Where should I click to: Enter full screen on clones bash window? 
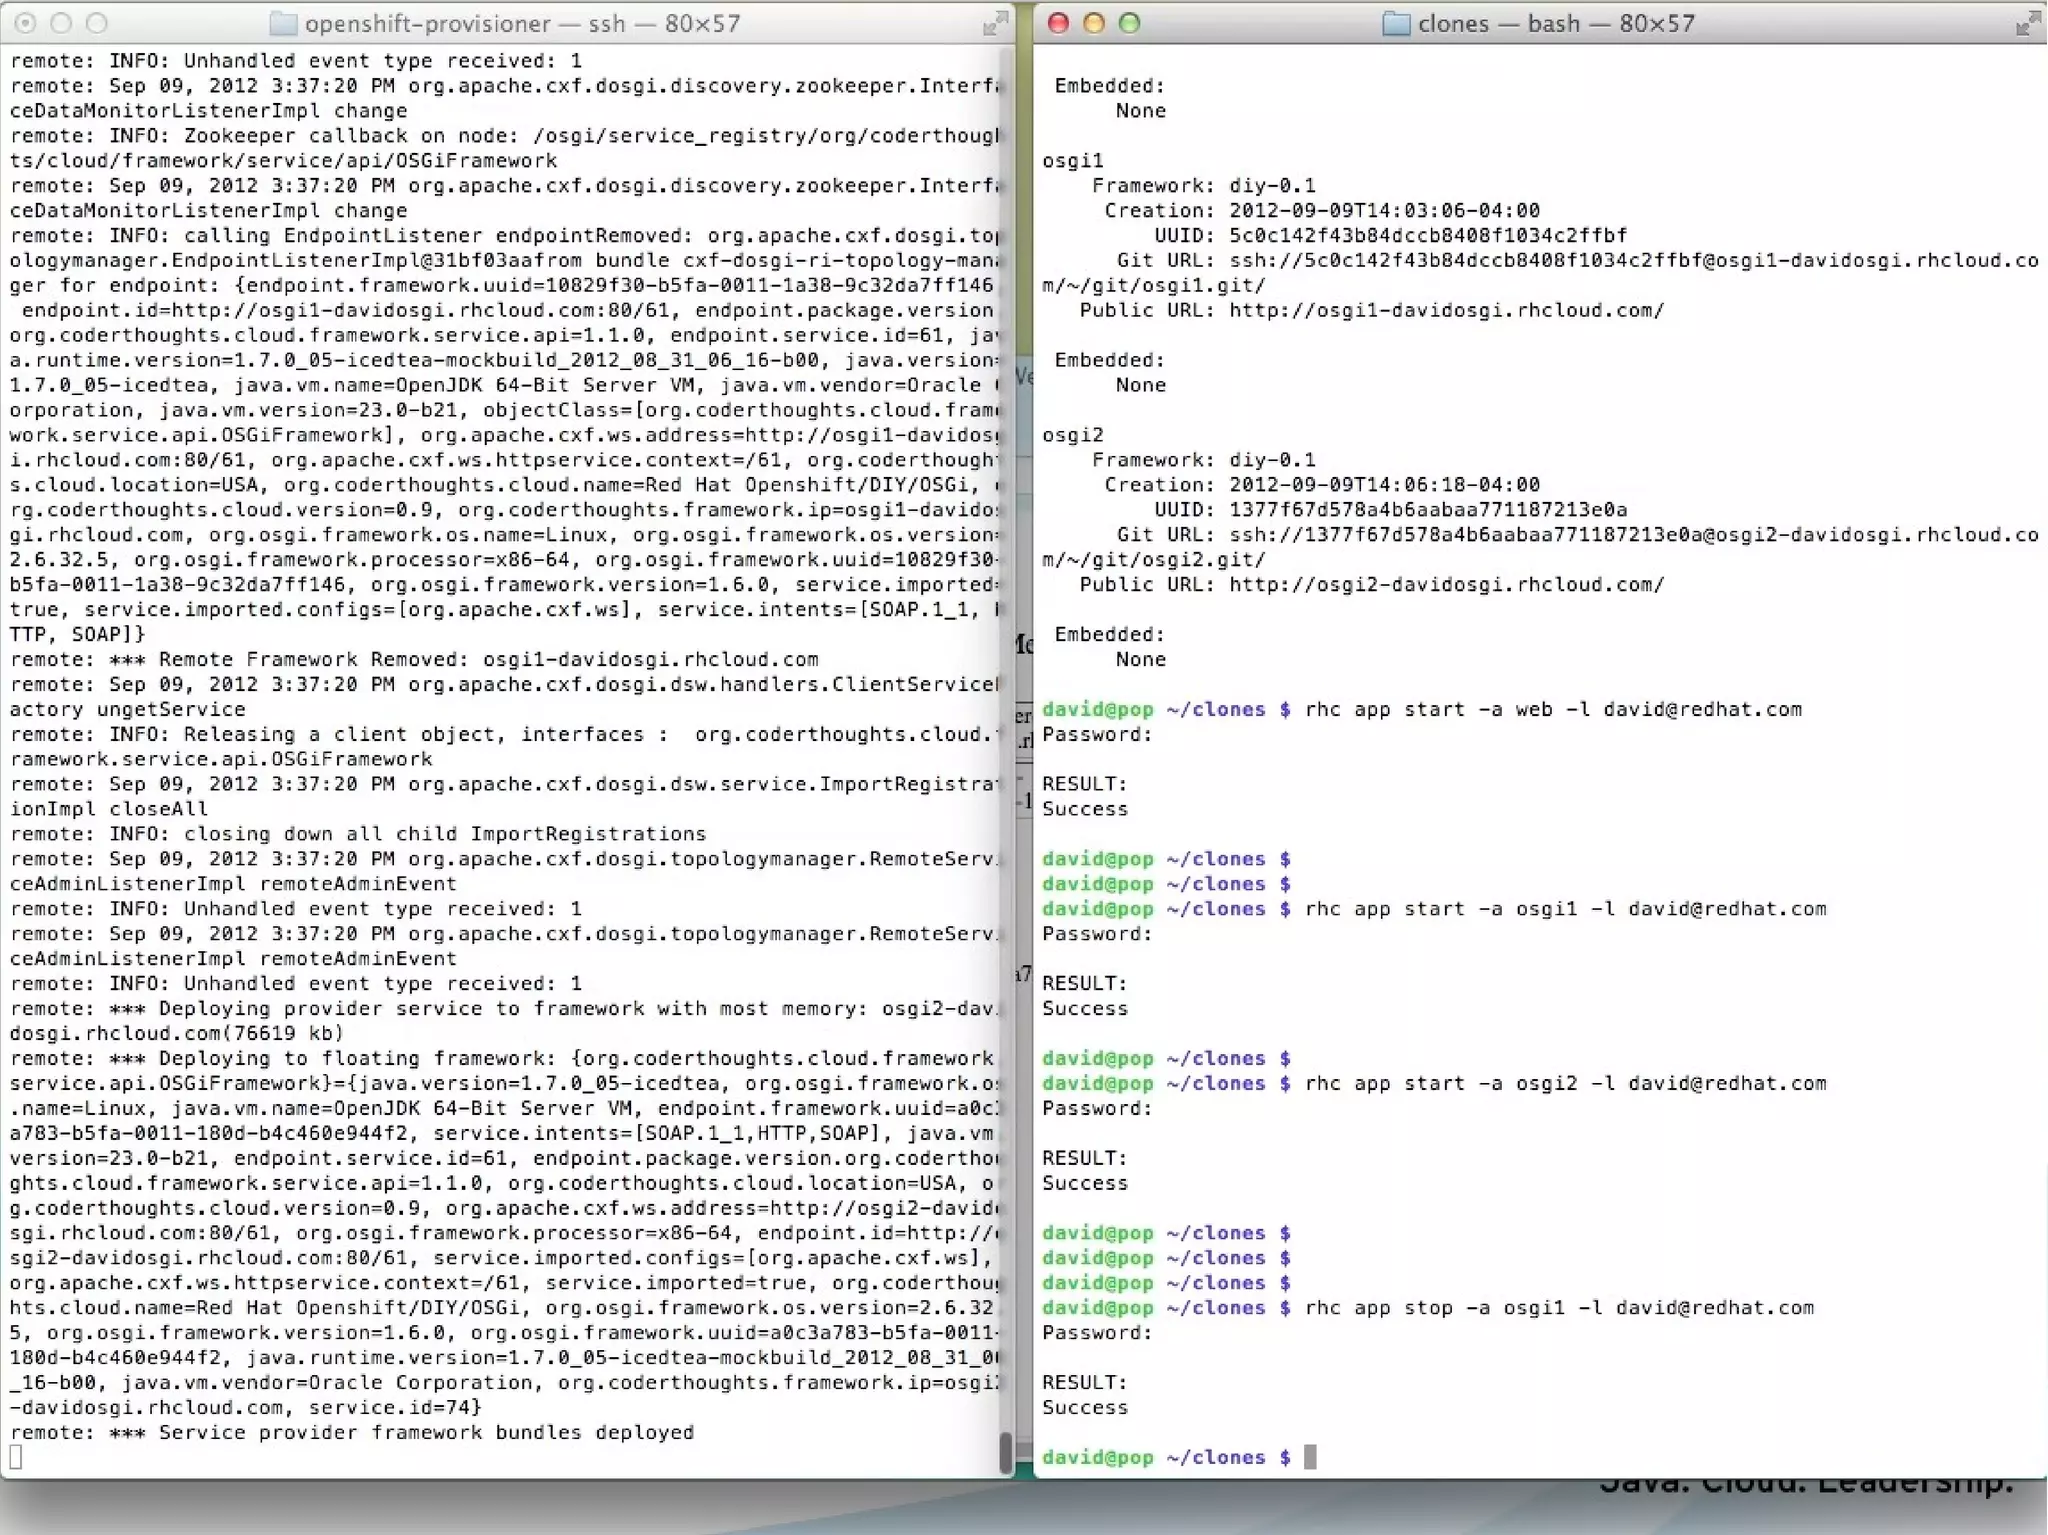coord(2027,24)
